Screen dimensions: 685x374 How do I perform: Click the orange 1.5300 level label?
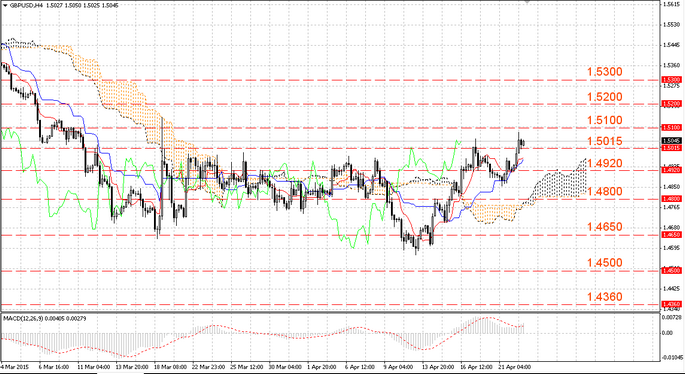point(605,72)
